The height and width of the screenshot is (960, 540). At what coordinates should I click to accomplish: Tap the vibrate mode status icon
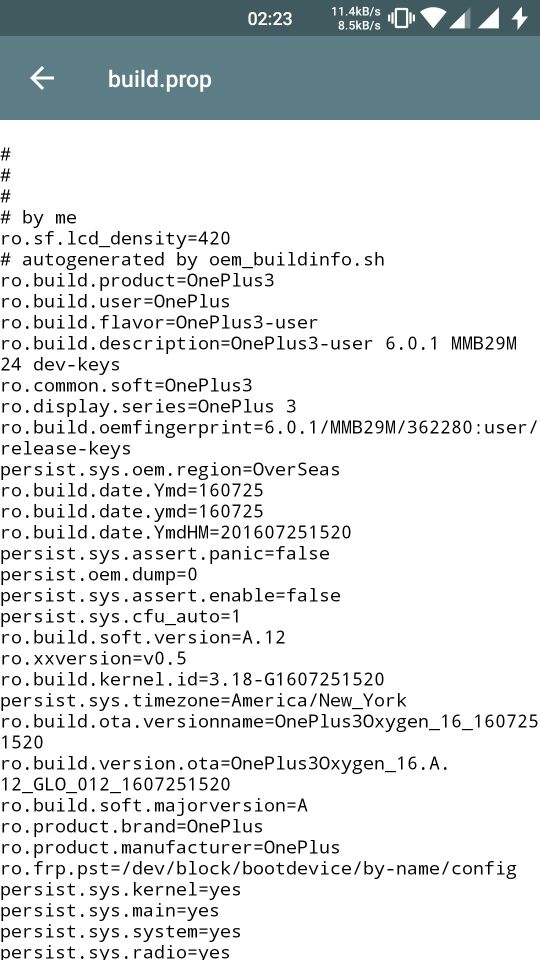click(401, 18)
